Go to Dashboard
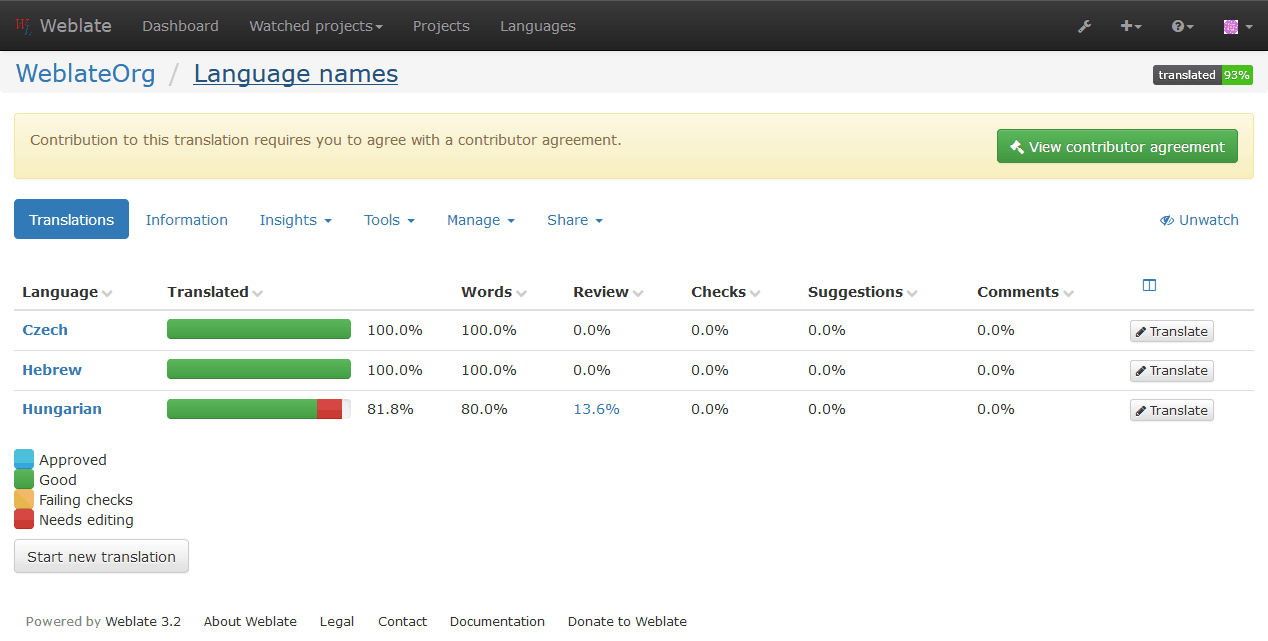This screenshot has height=641, width=1268. point(180,26)
